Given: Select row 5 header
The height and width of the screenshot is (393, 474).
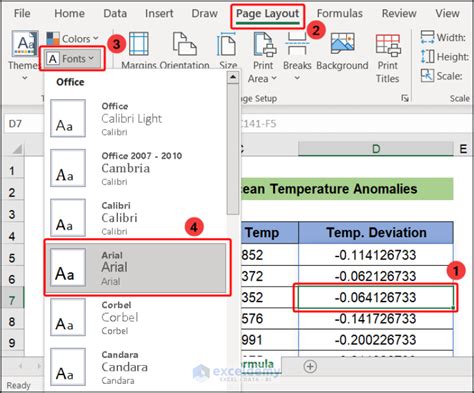Looking at the screenshot, I should point(12,258).
